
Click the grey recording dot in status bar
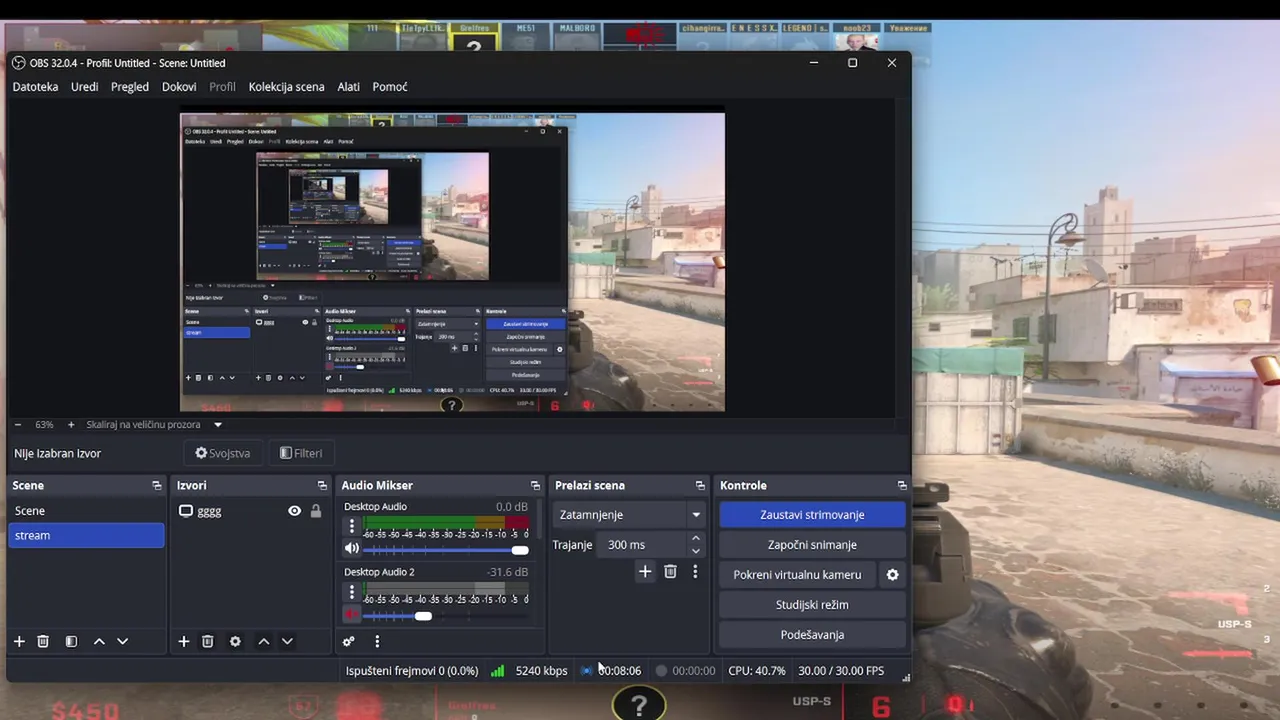tap(661, 671)
